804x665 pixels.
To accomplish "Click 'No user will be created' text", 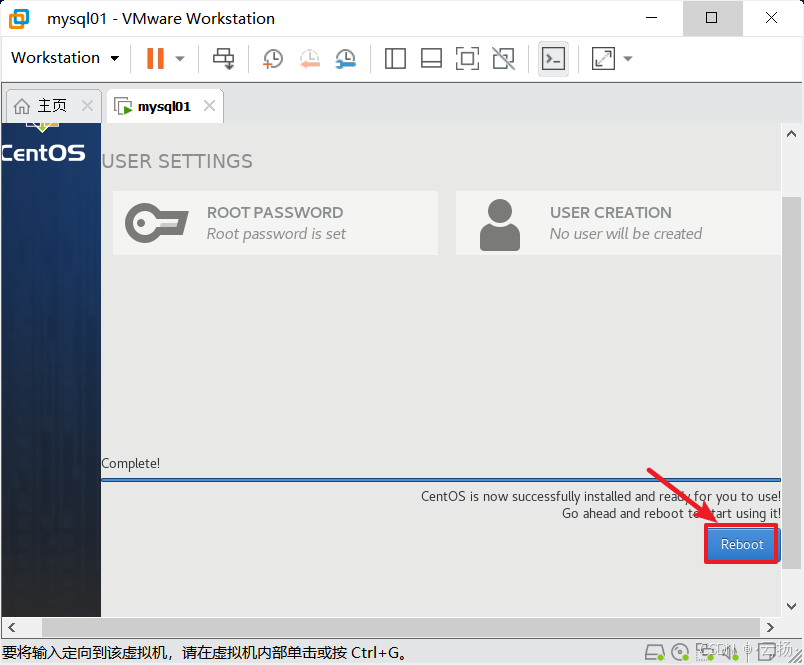I will (x=626, y=234).
